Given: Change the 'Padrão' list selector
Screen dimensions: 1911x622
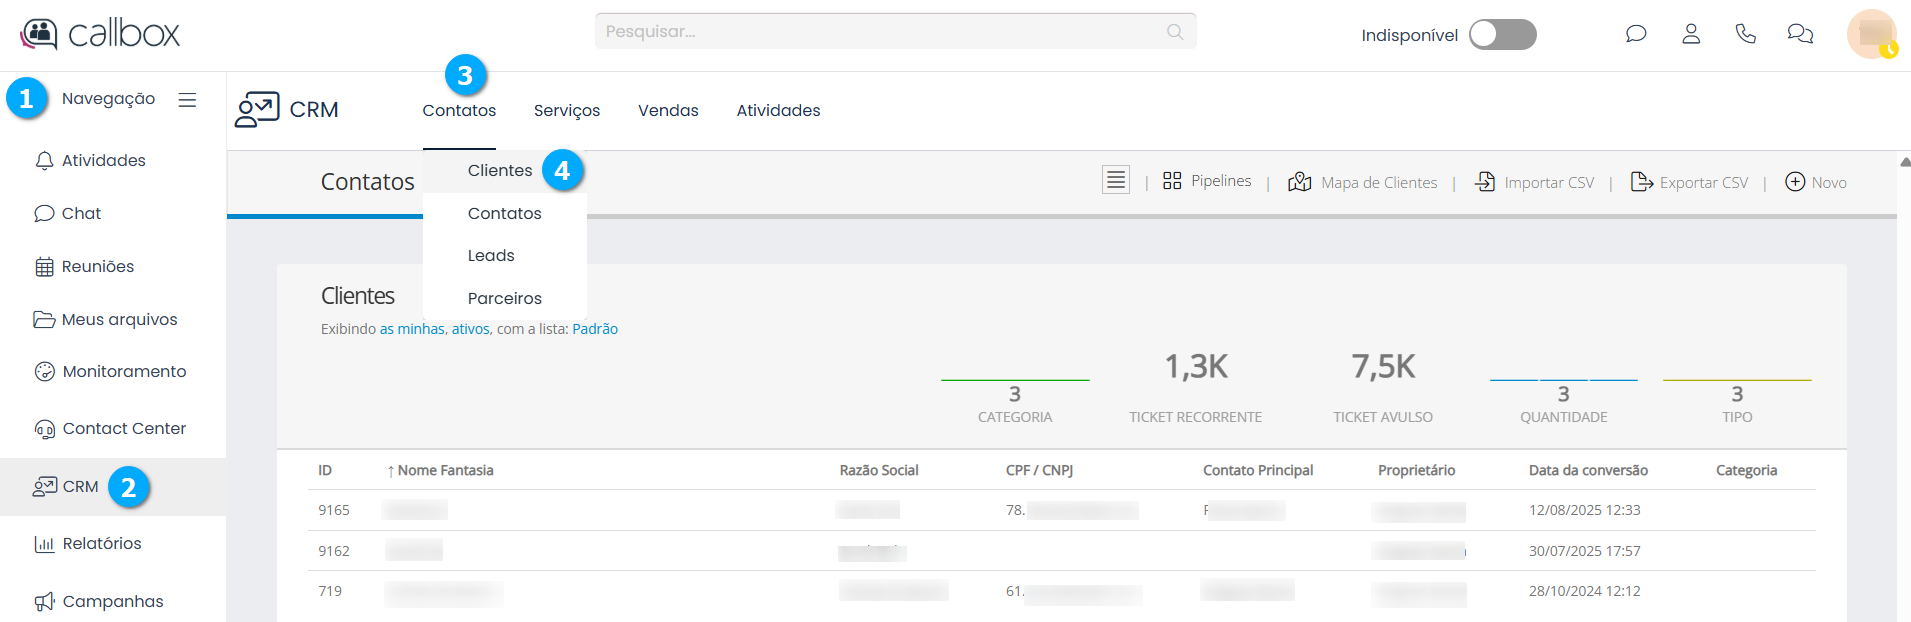Looking at the screenshot, I should 595,329.
